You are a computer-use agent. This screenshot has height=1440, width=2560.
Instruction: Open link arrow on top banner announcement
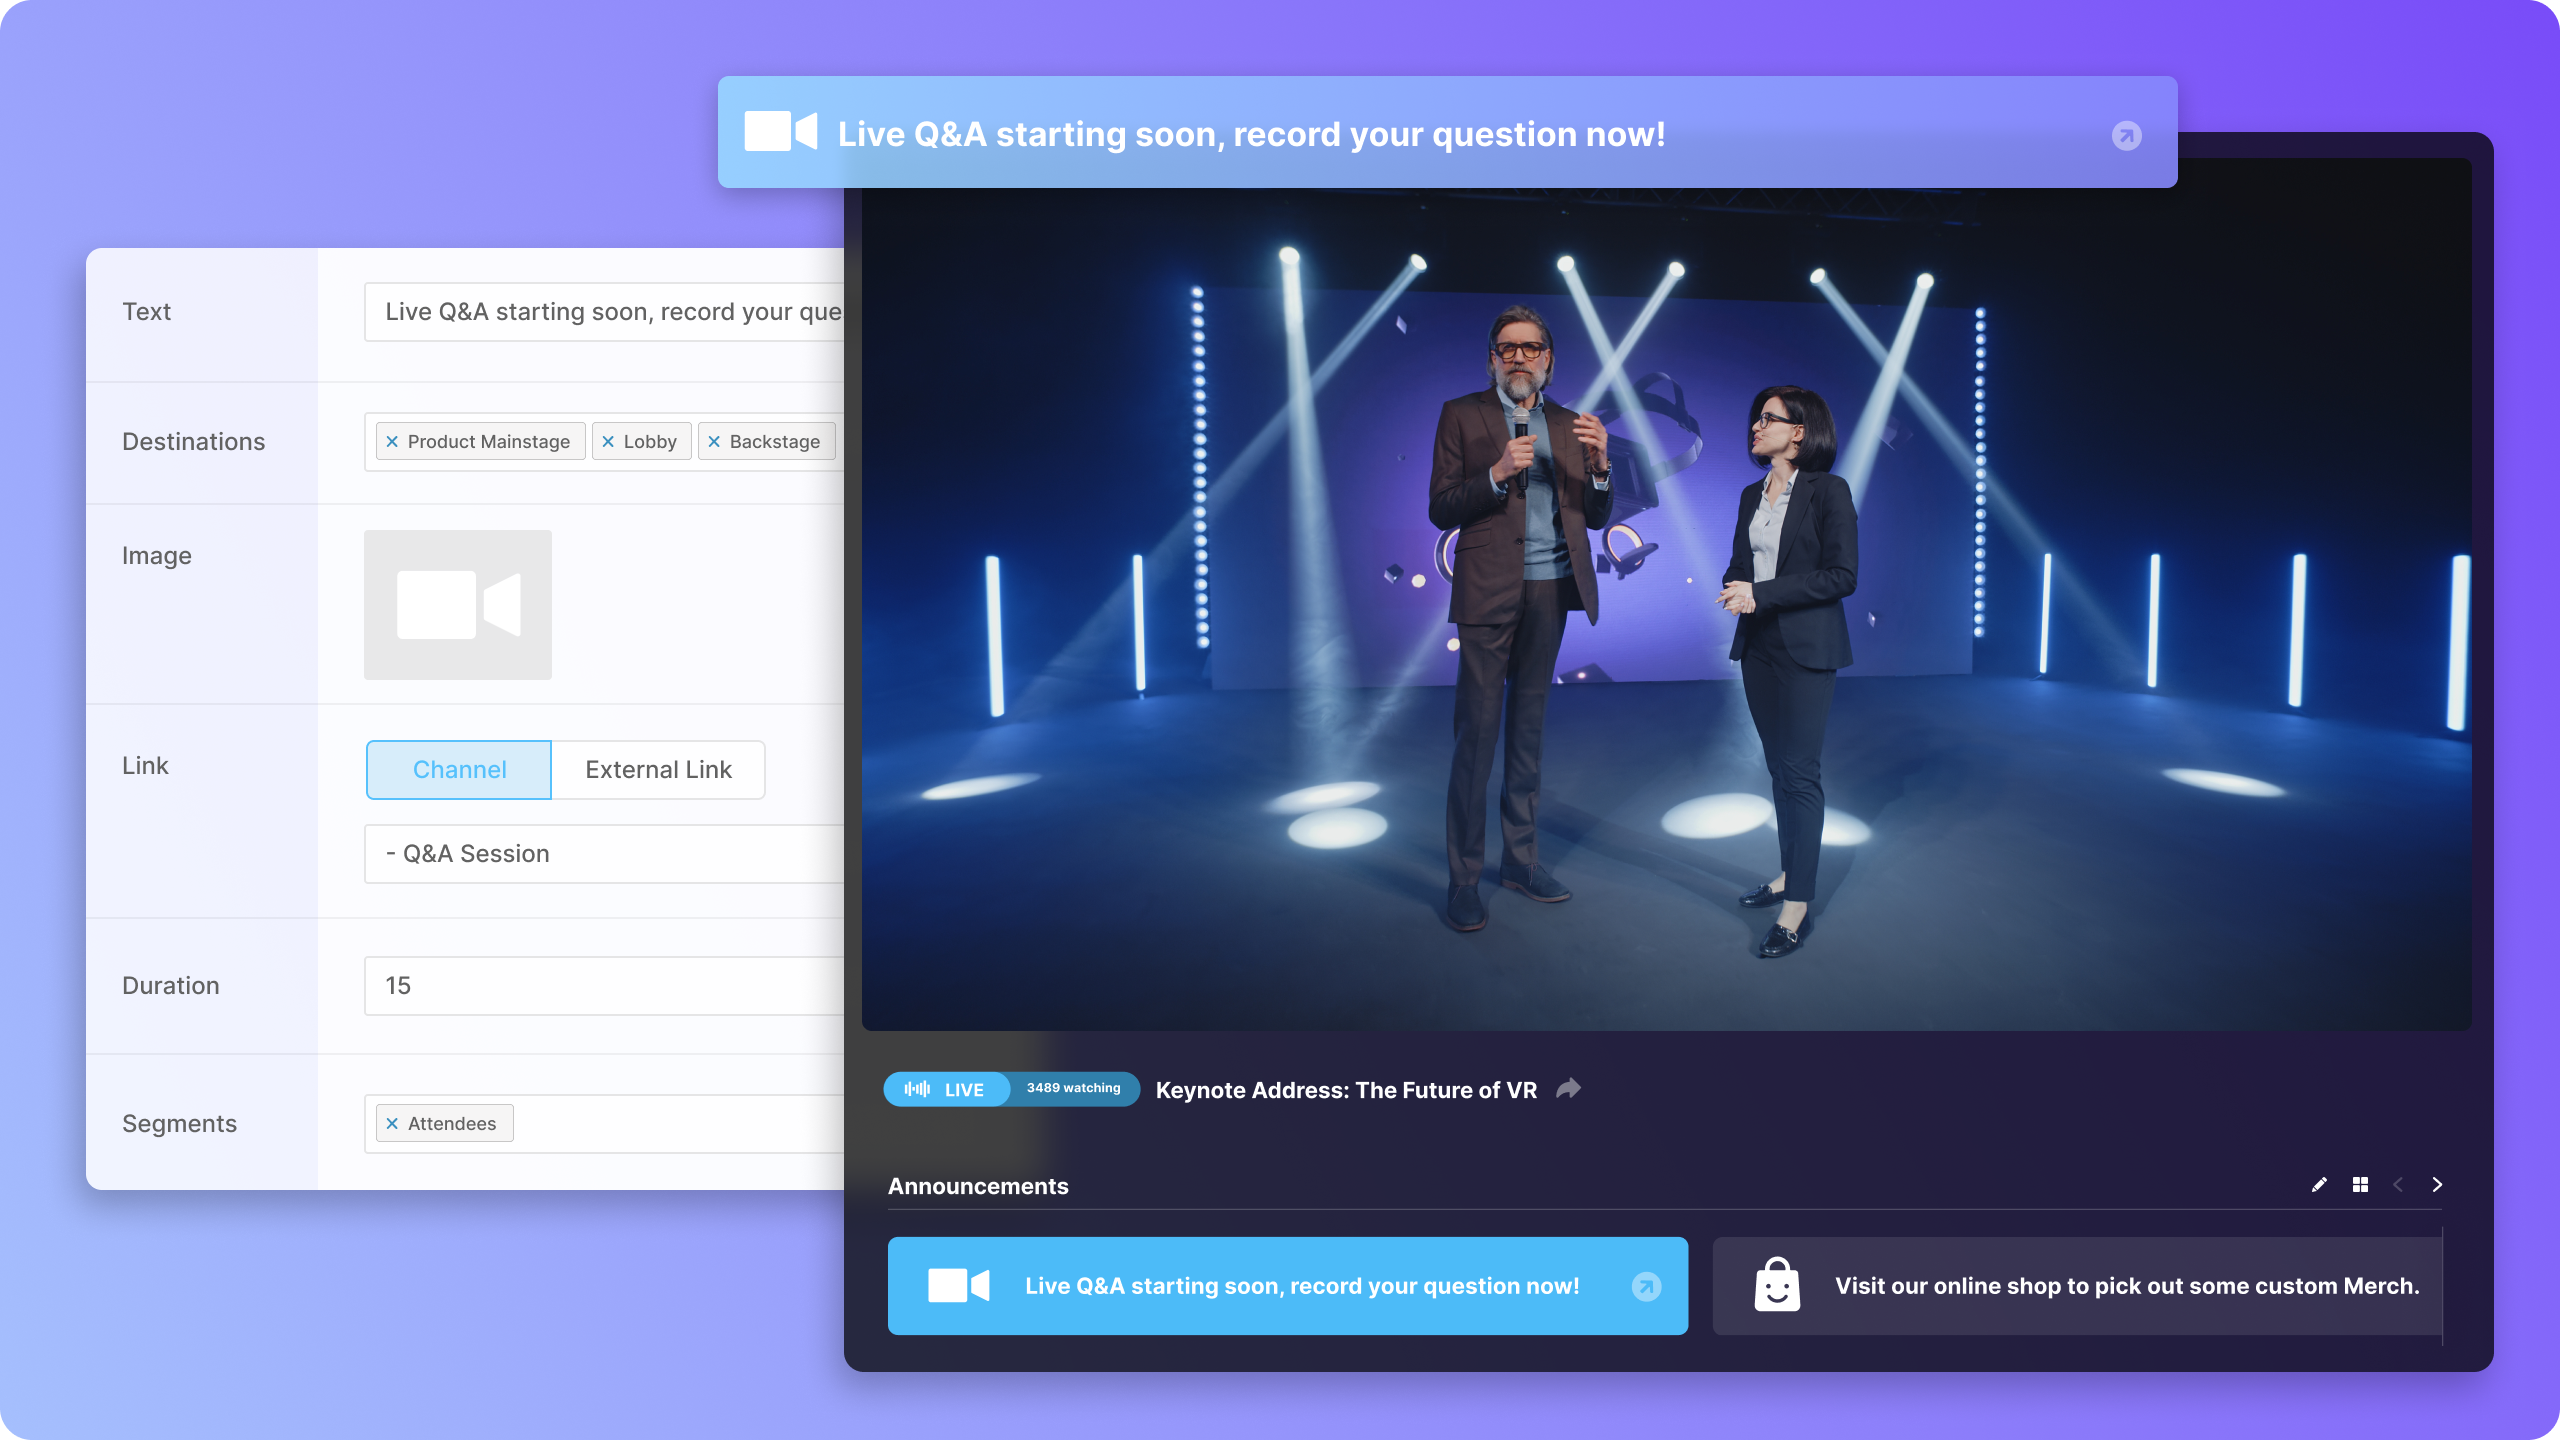[x=2126, y=135]
